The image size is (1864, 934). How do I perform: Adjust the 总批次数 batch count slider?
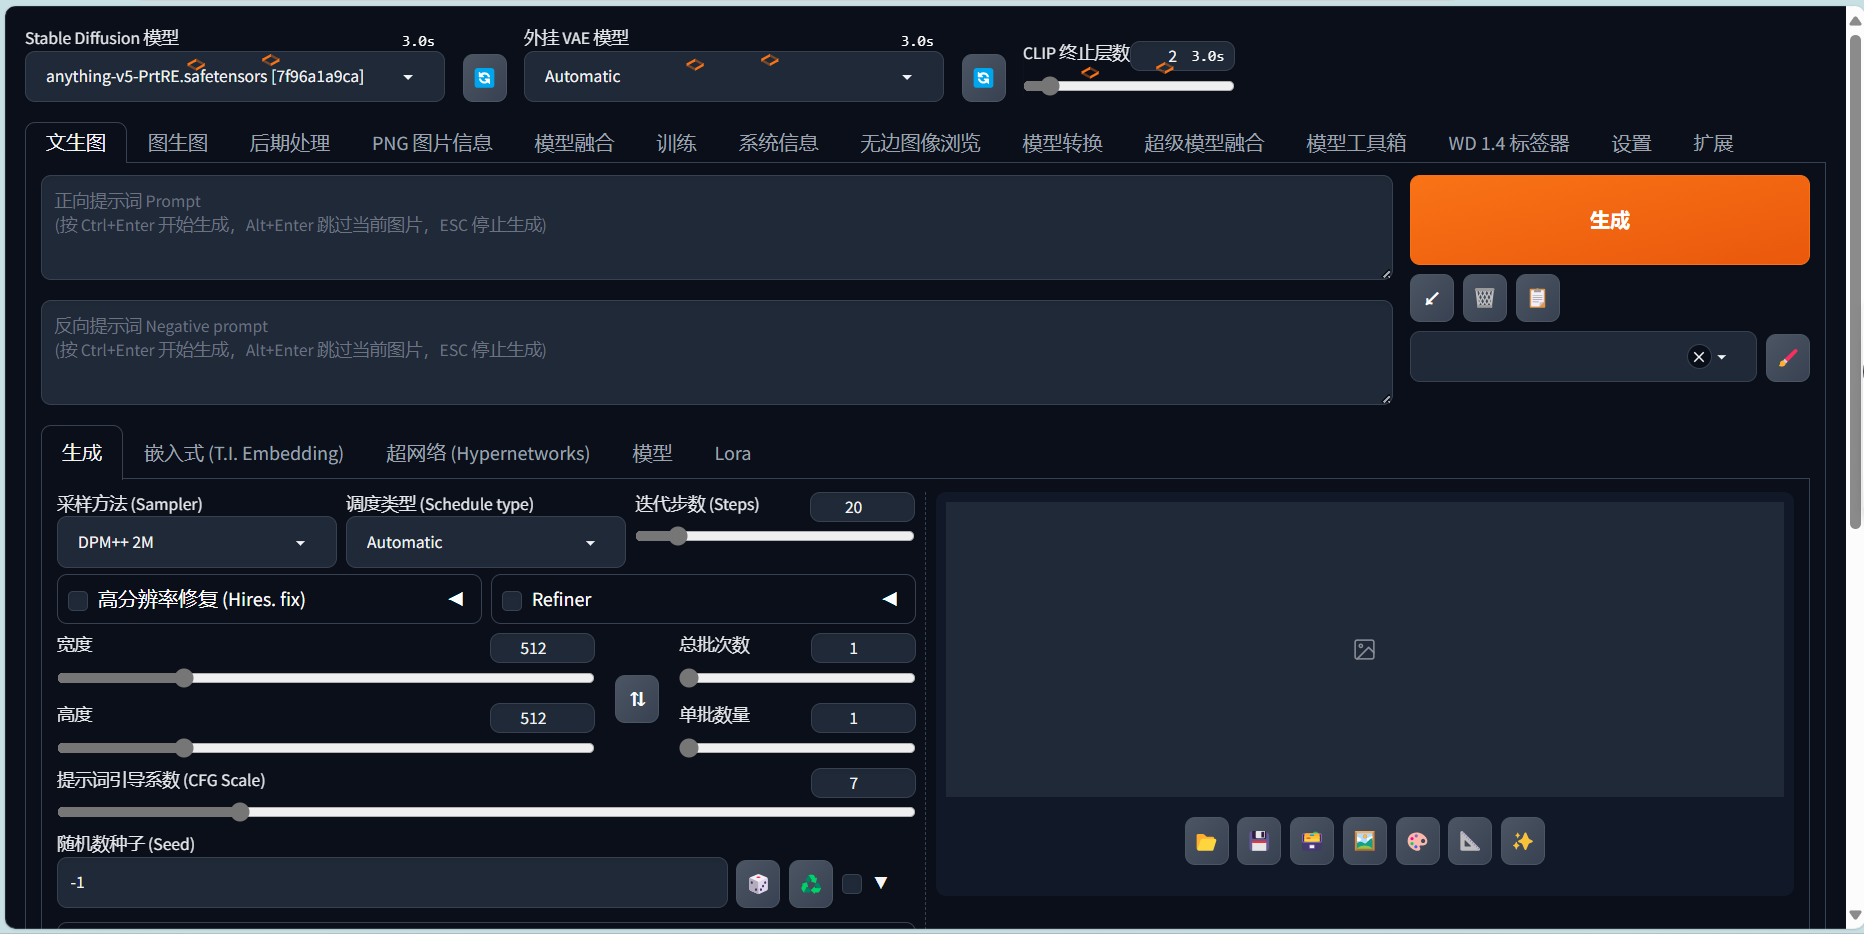(797, 678)
